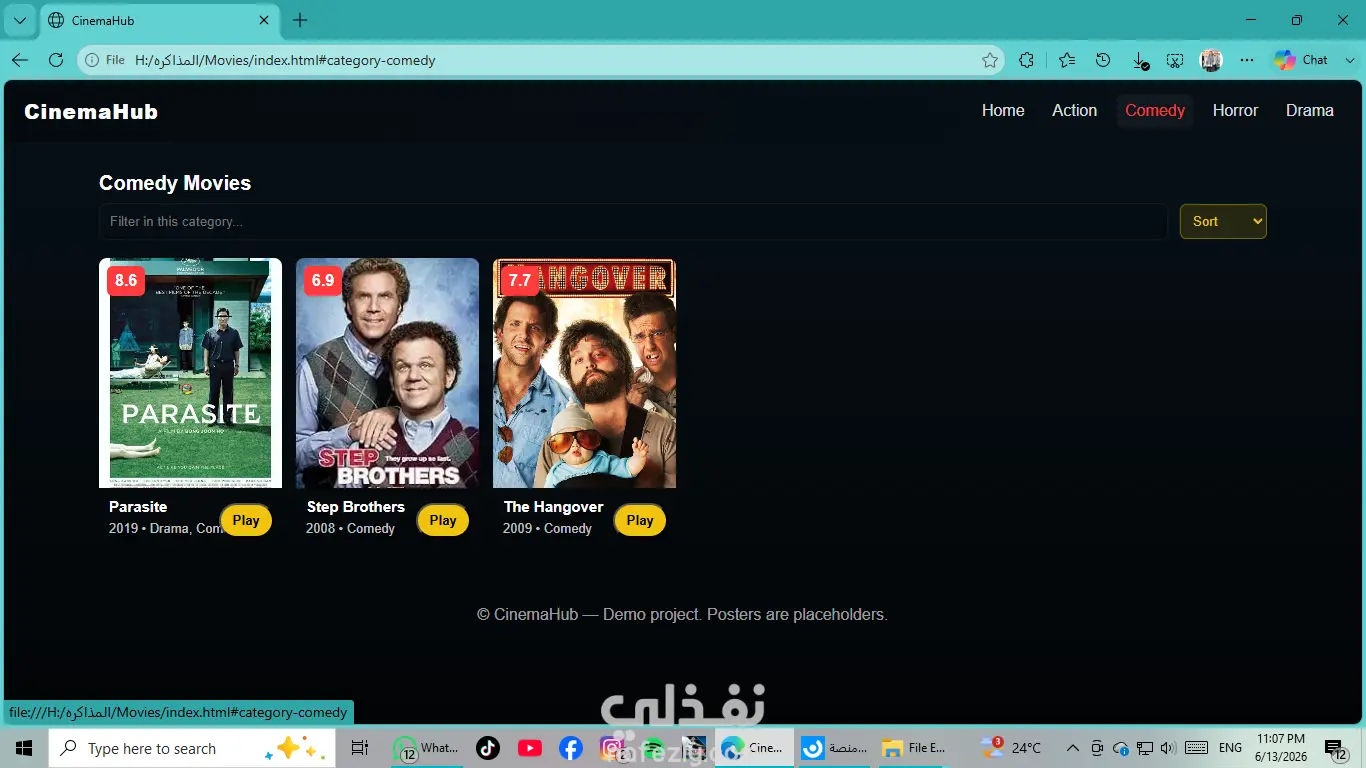Open Spotify from the taskbar

(x=653, y=748)
